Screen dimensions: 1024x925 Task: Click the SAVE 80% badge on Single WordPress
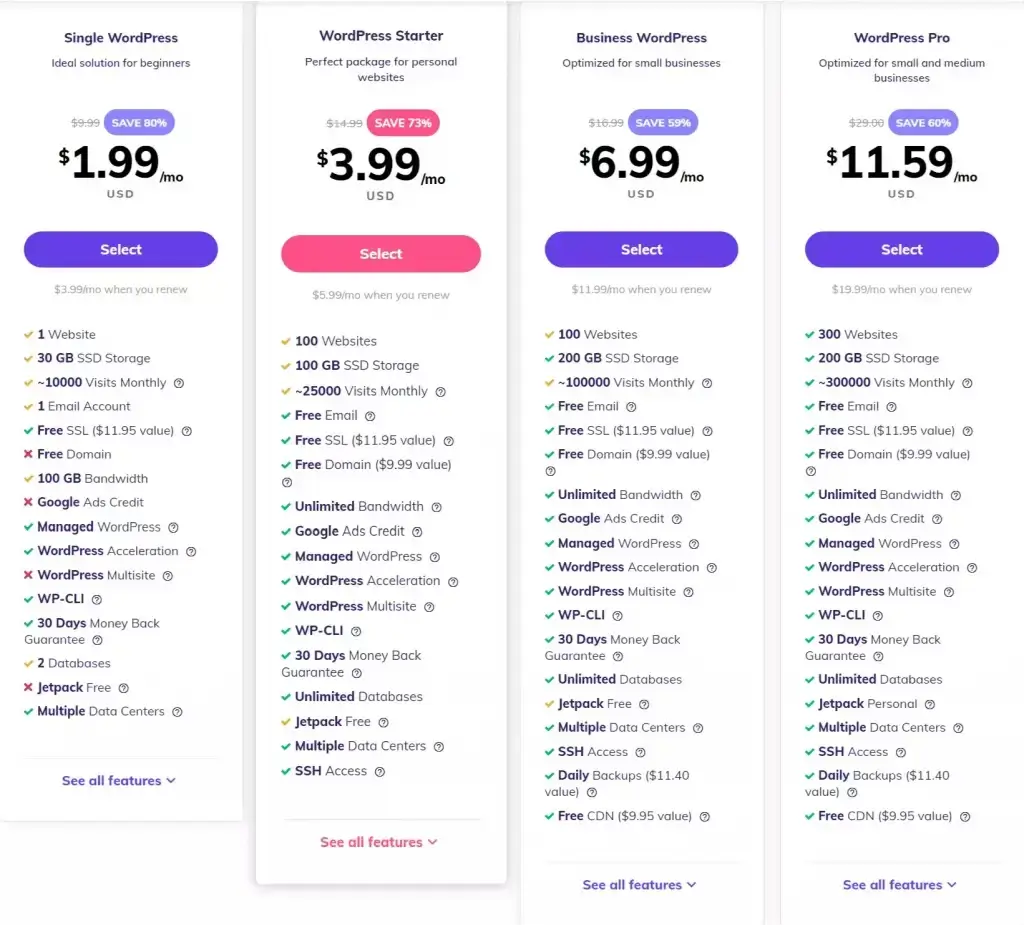click(140, 121)
